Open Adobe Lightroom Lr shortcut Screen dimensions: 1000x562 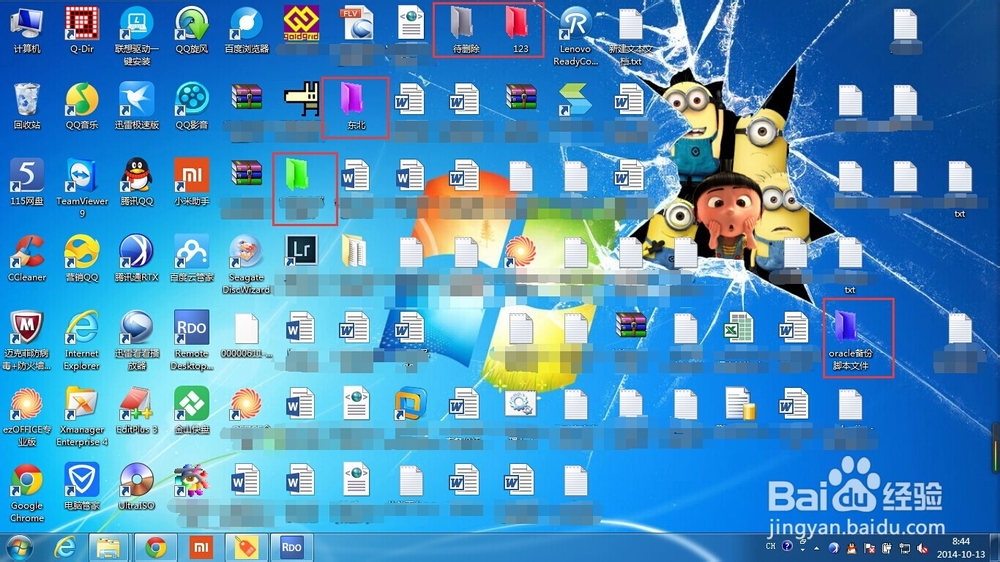tap(301, 250)
